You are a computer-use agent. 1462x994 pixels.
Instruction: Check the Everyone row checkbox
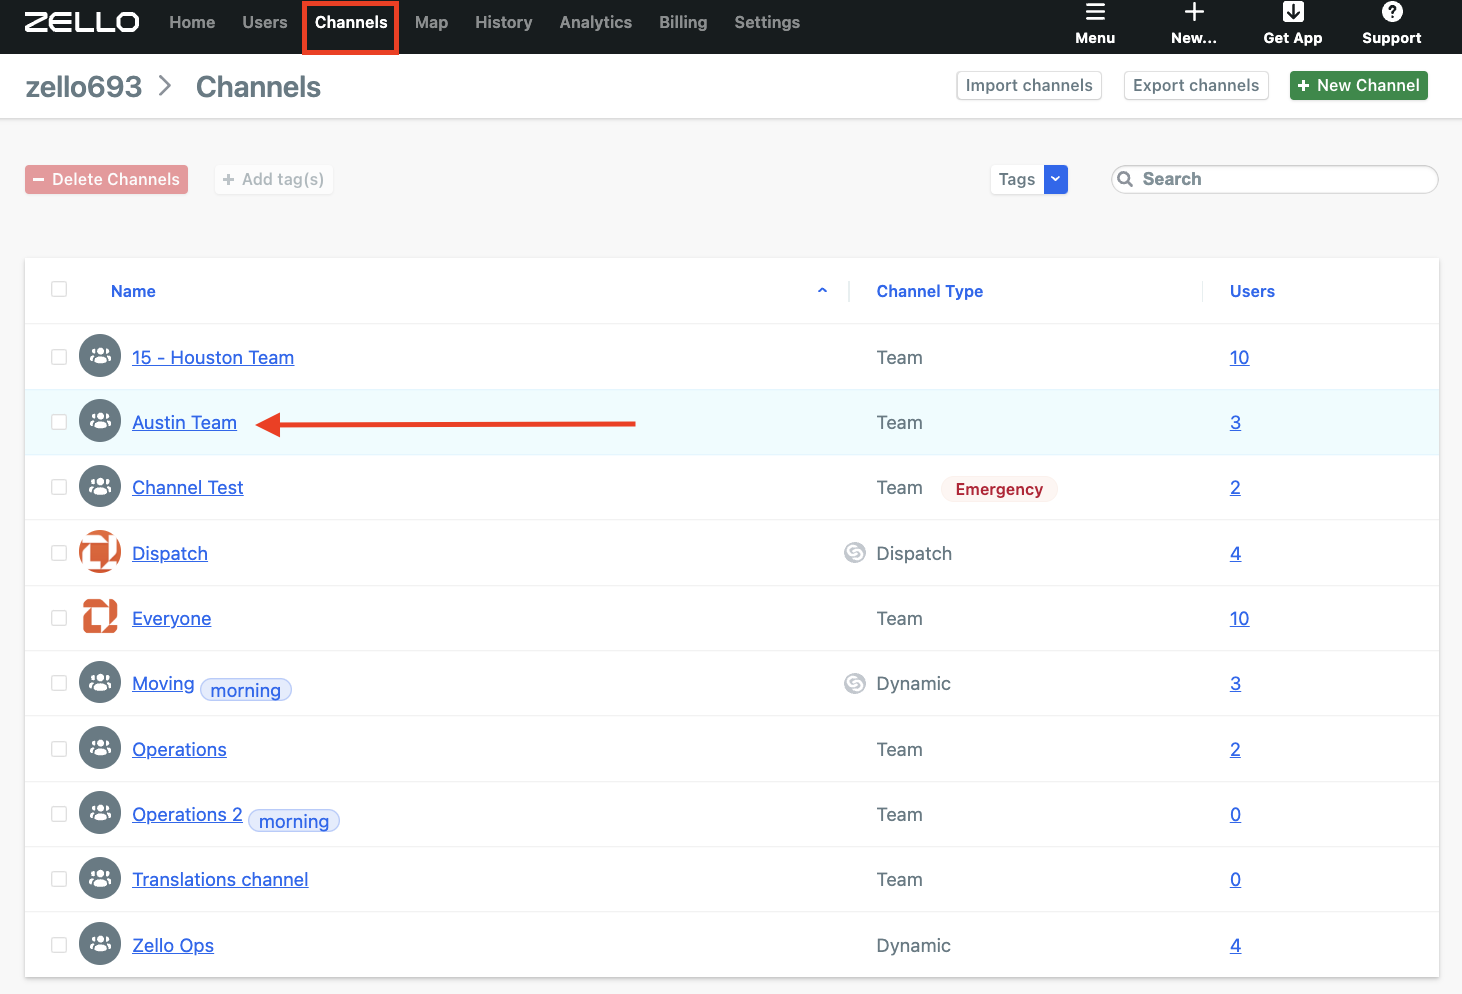(x=59, y=618)
